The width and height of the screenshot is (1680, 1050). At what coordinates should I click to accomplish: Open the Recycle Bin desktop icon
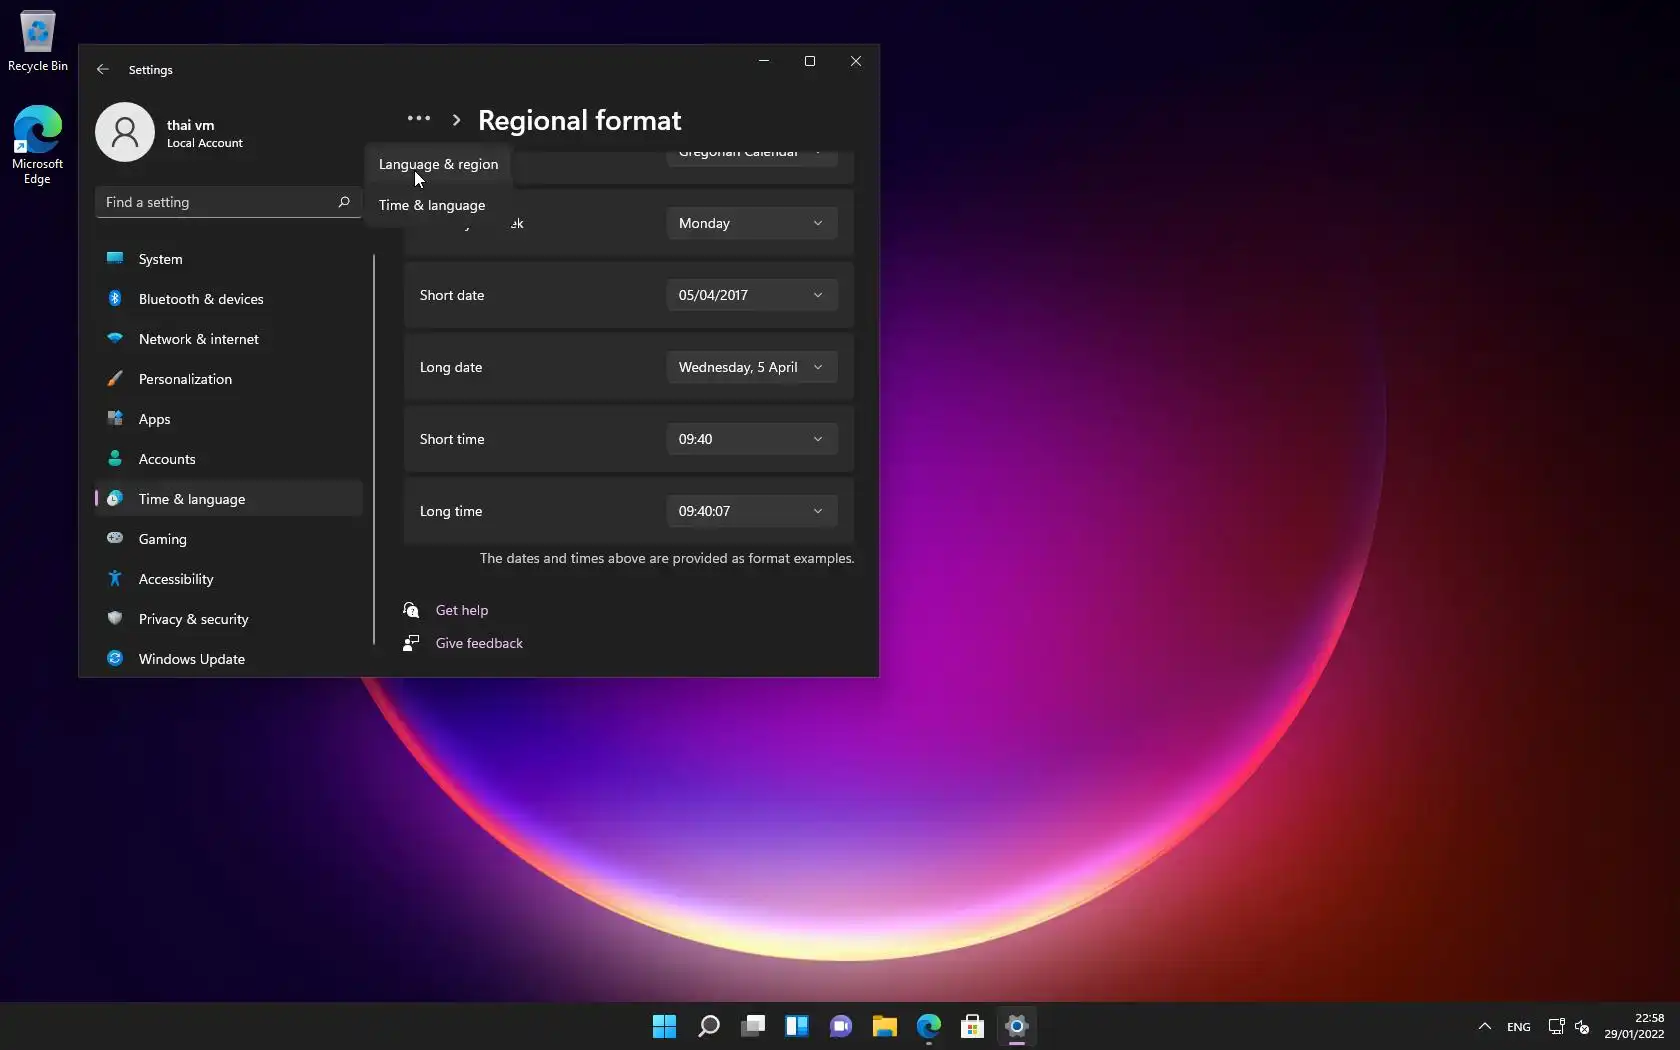[38, 41]
